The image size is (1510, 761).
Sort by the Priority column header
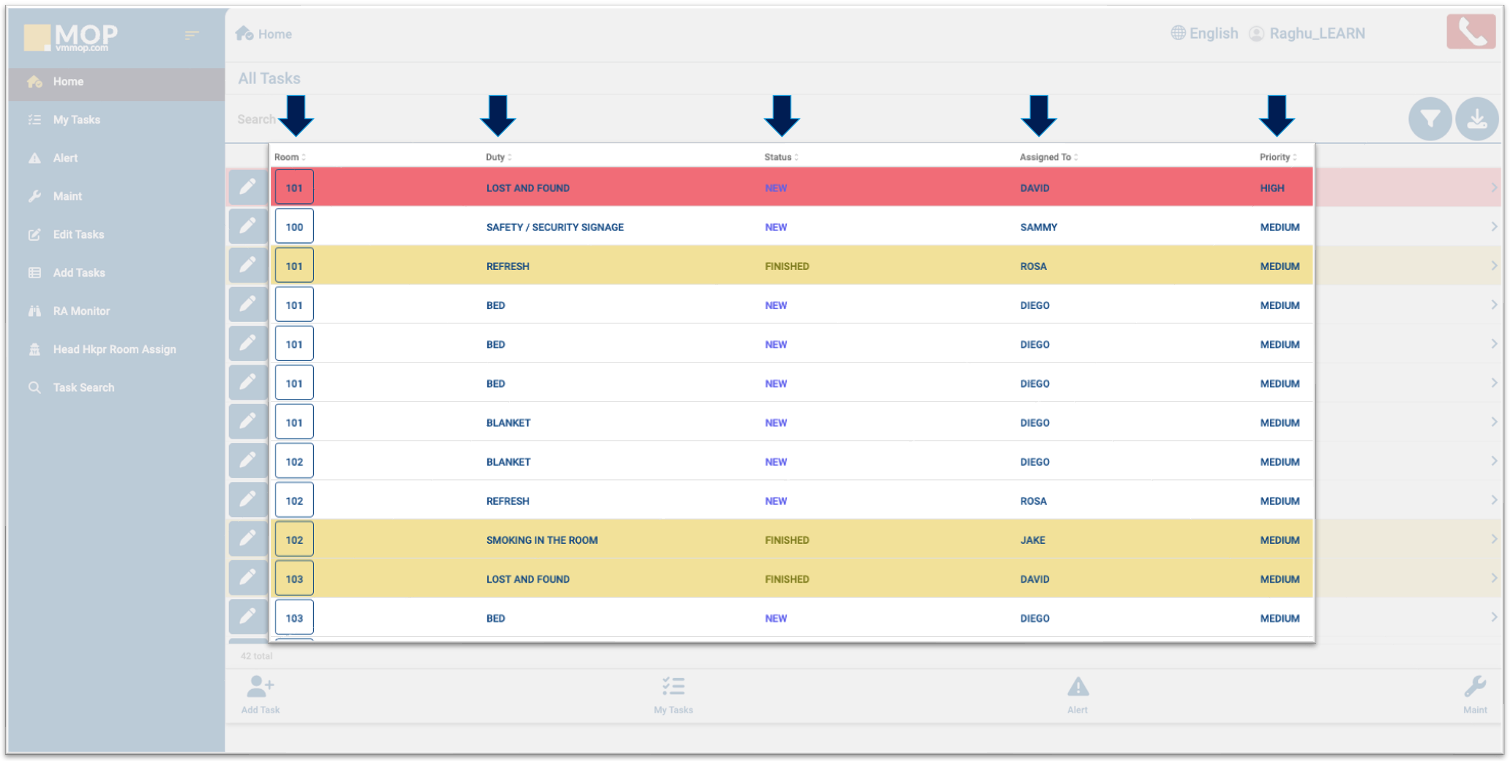click(x=1277, y=157)
